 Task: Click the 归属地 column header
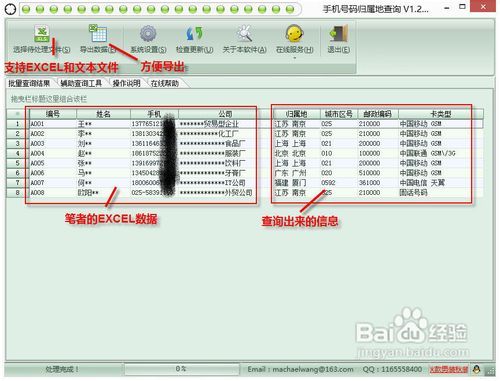click(297, 114)
